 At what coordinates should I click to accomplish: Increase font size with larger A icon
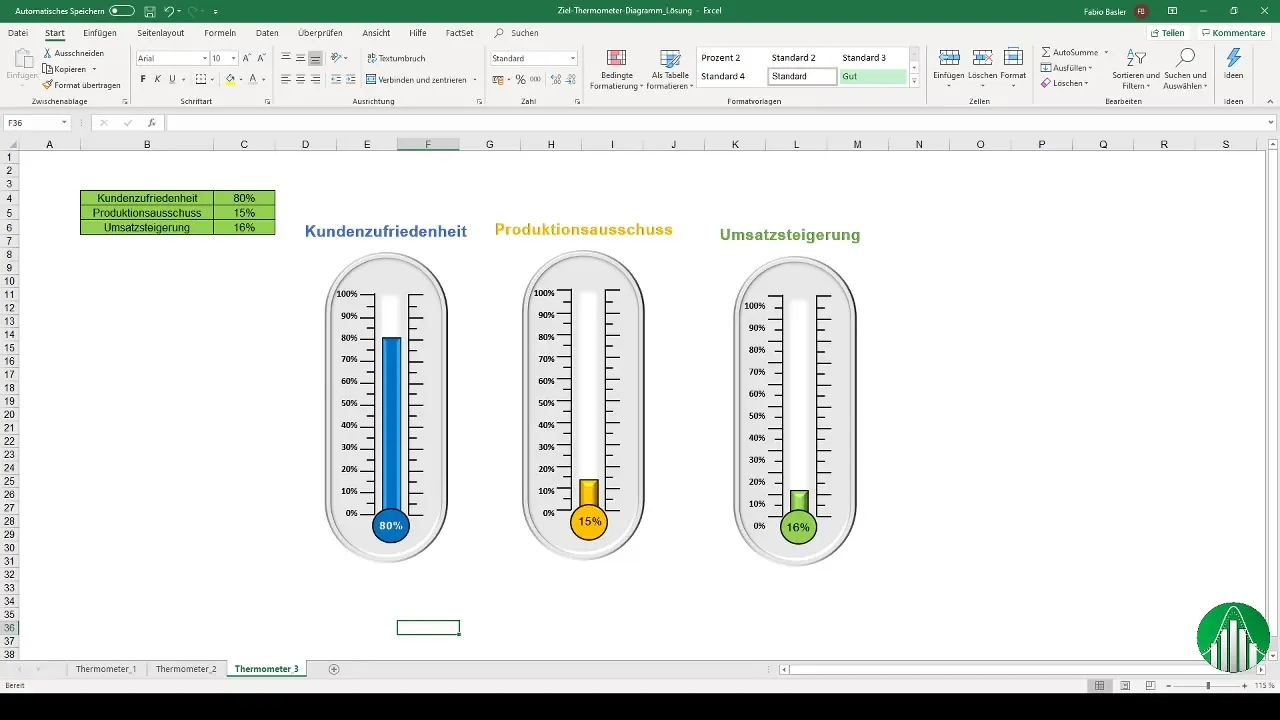pos(247,58)
